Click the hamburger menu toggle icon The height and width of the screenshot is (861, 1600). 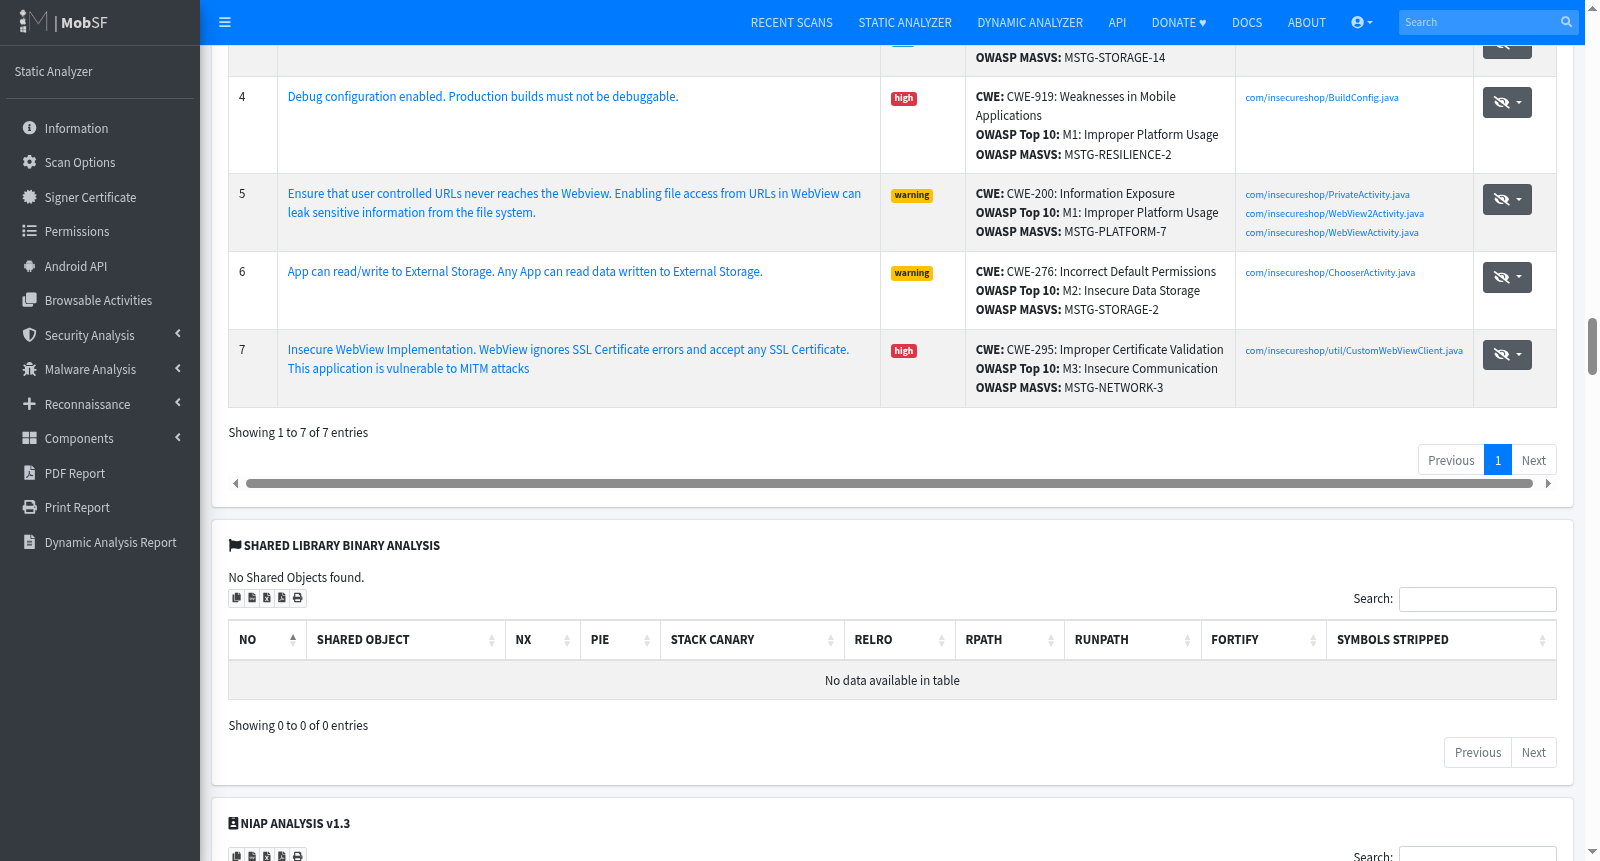pos(225,22)
